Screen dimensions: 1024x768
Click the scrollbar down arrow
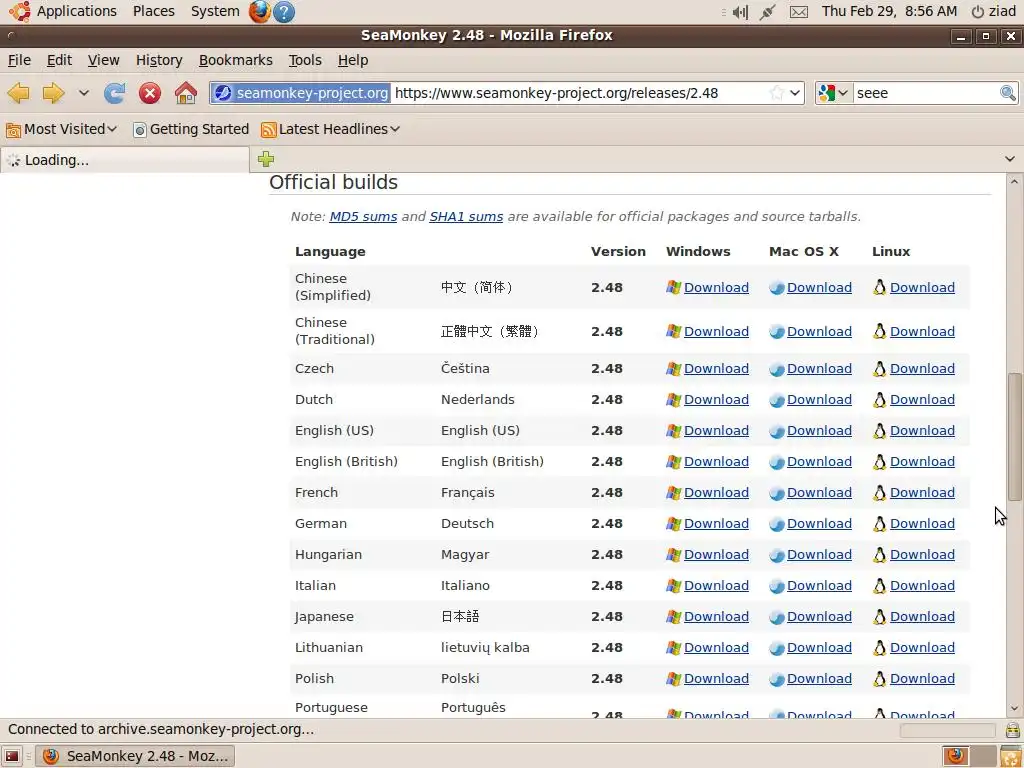(1014, 709)
